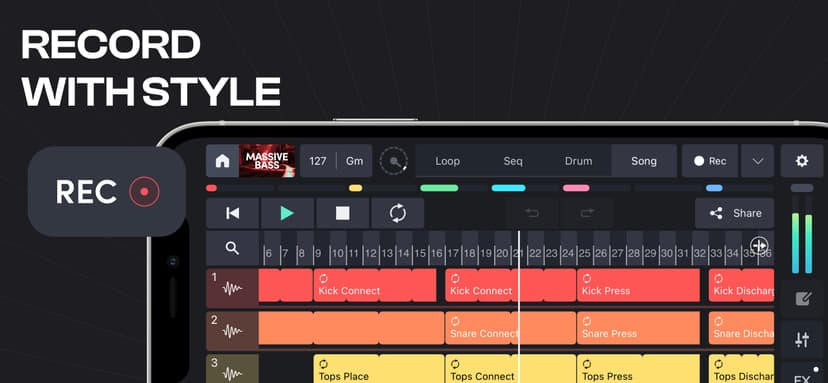Select the Snare Connect clip

click(x=511, y=328)
